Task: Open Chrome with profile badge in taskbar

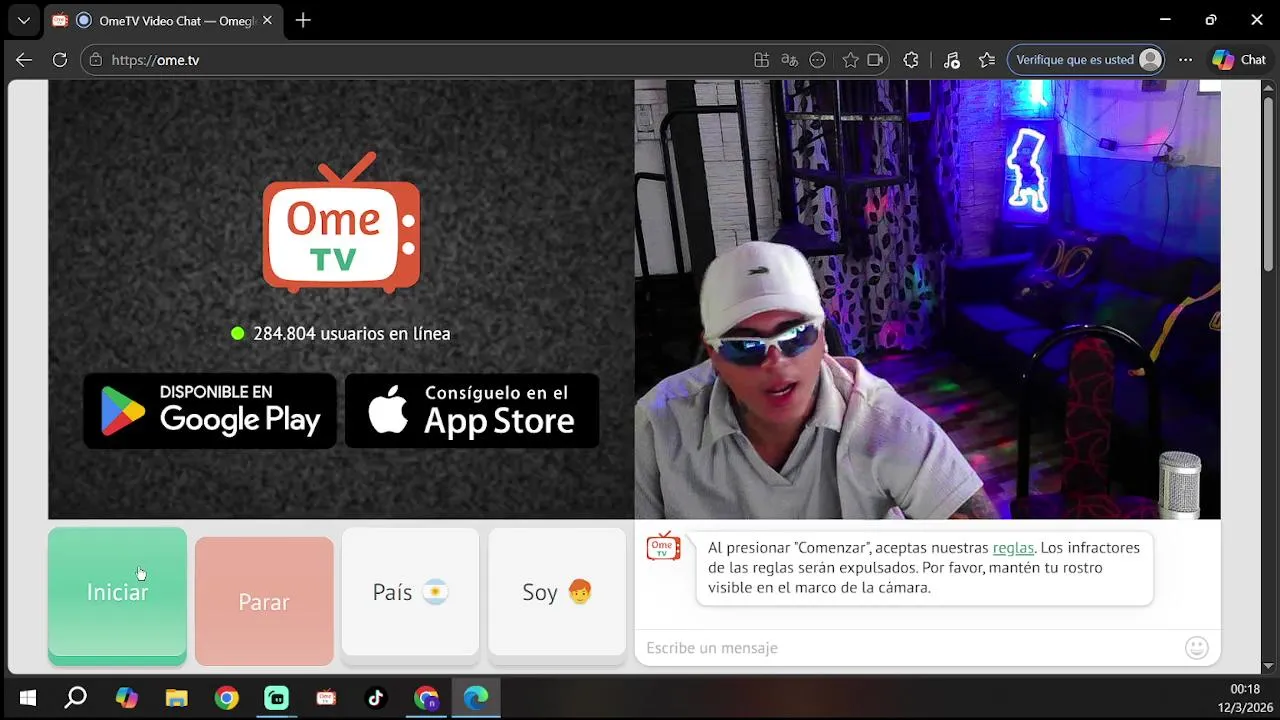Action: [426, 698]
